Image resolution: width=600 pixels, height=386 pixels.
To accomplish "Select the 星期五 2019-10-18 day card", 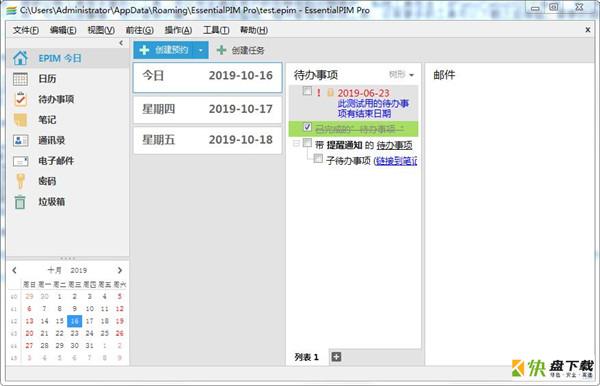I will click(x=207, y=140).
